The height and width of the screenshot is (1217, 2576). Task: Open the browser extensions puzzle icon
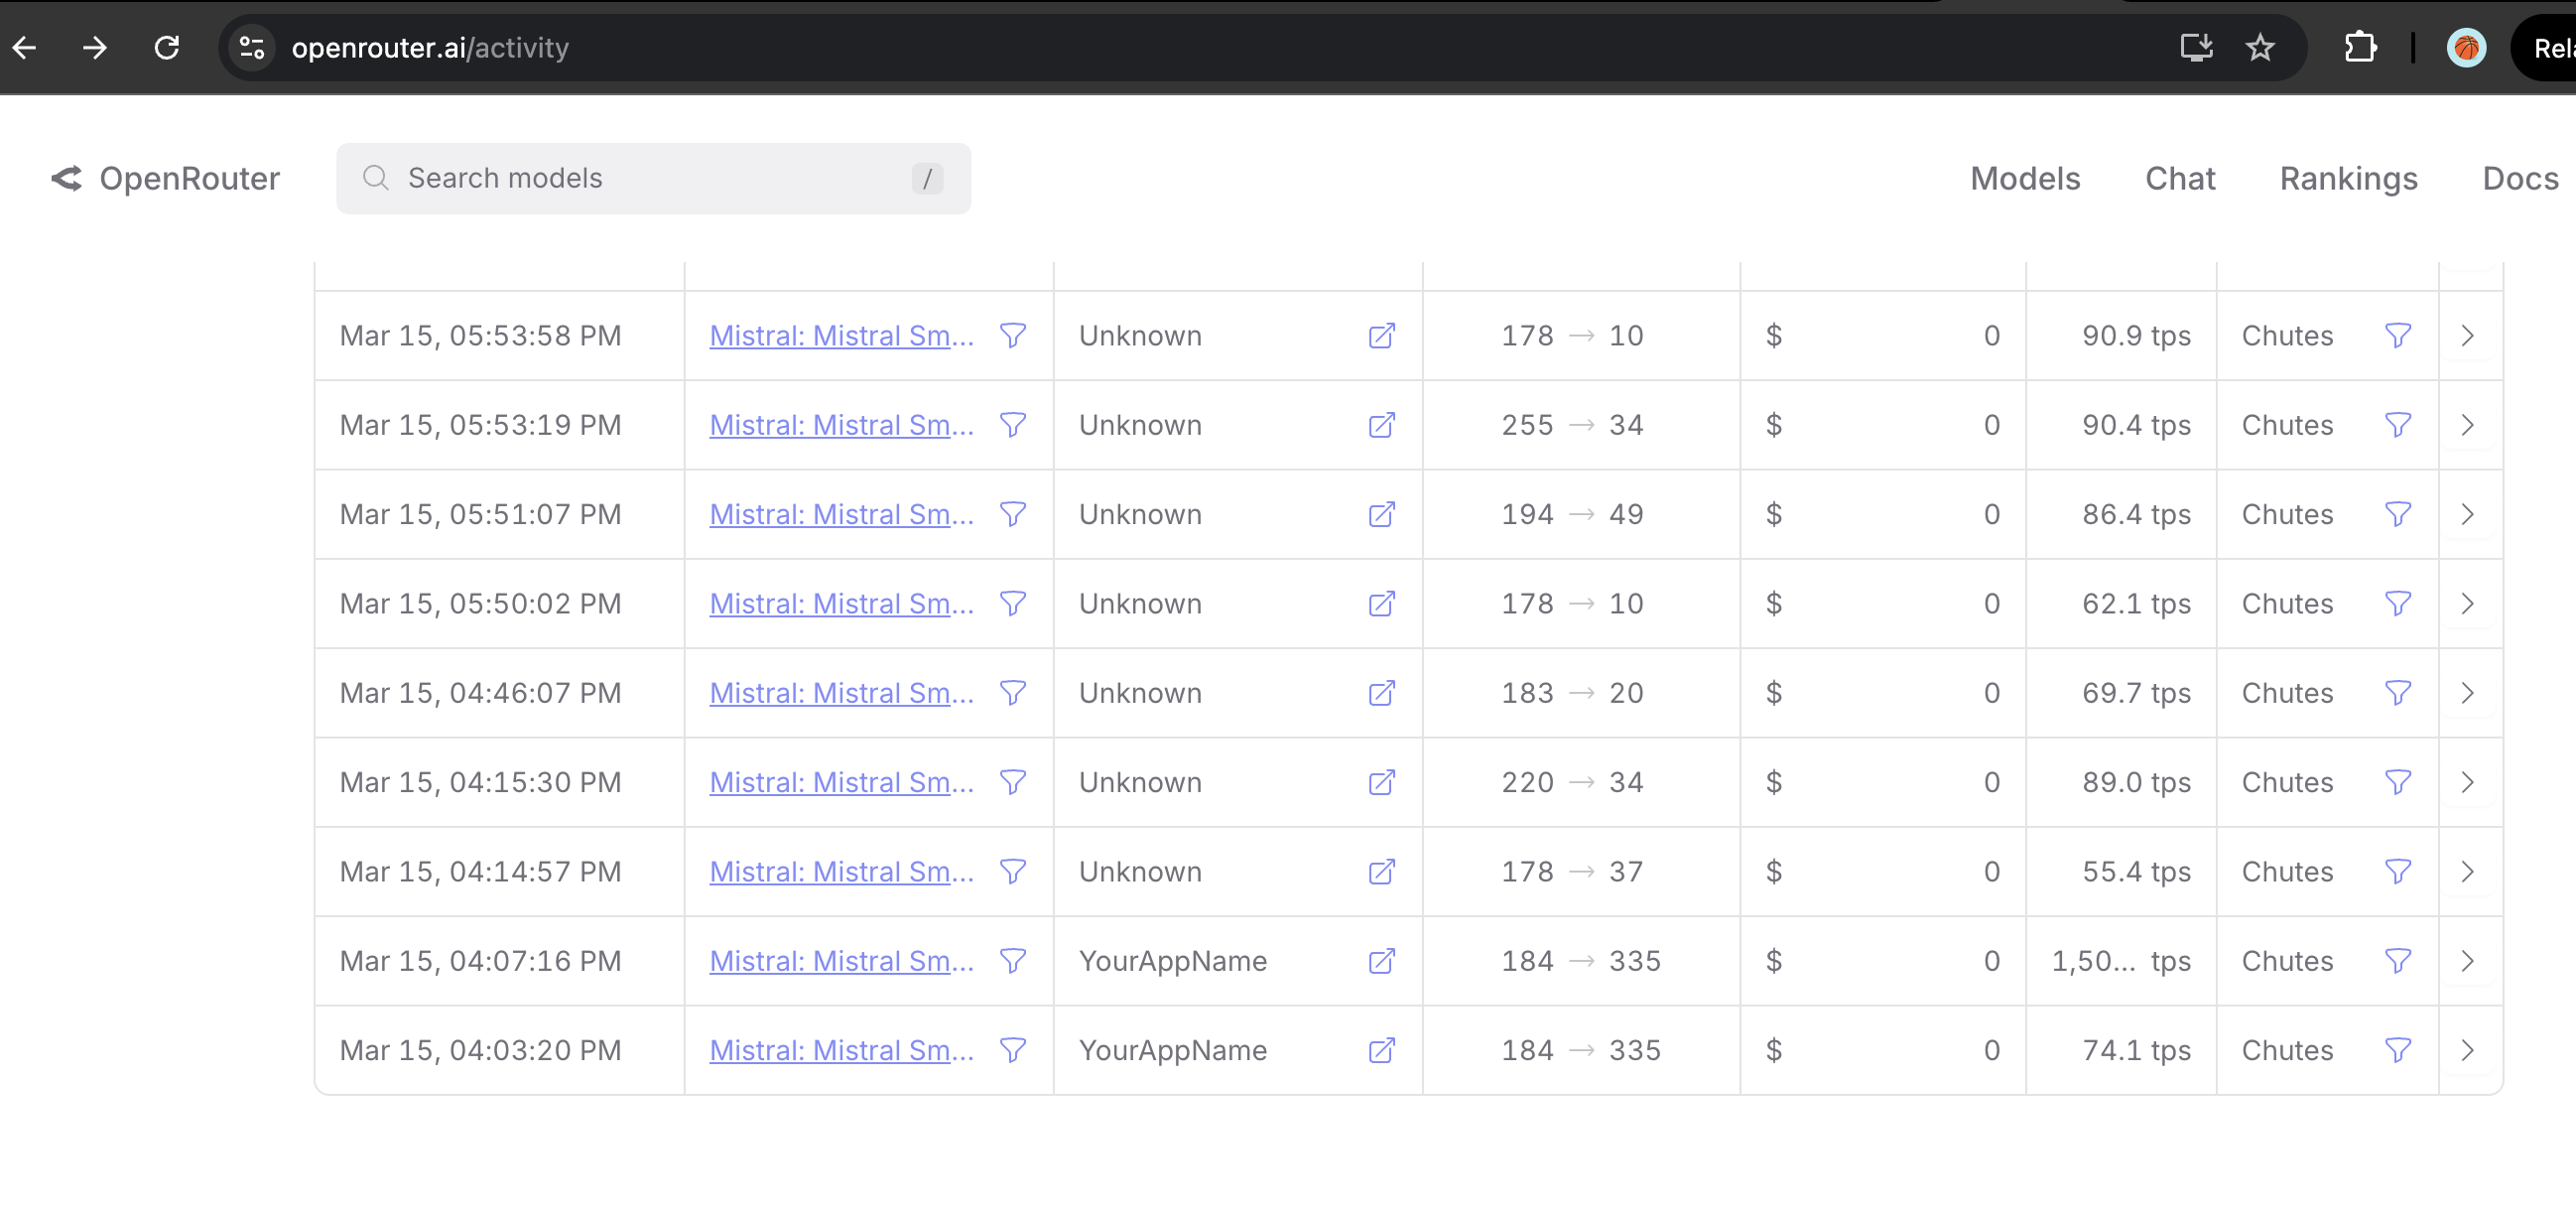(2360, 48)
